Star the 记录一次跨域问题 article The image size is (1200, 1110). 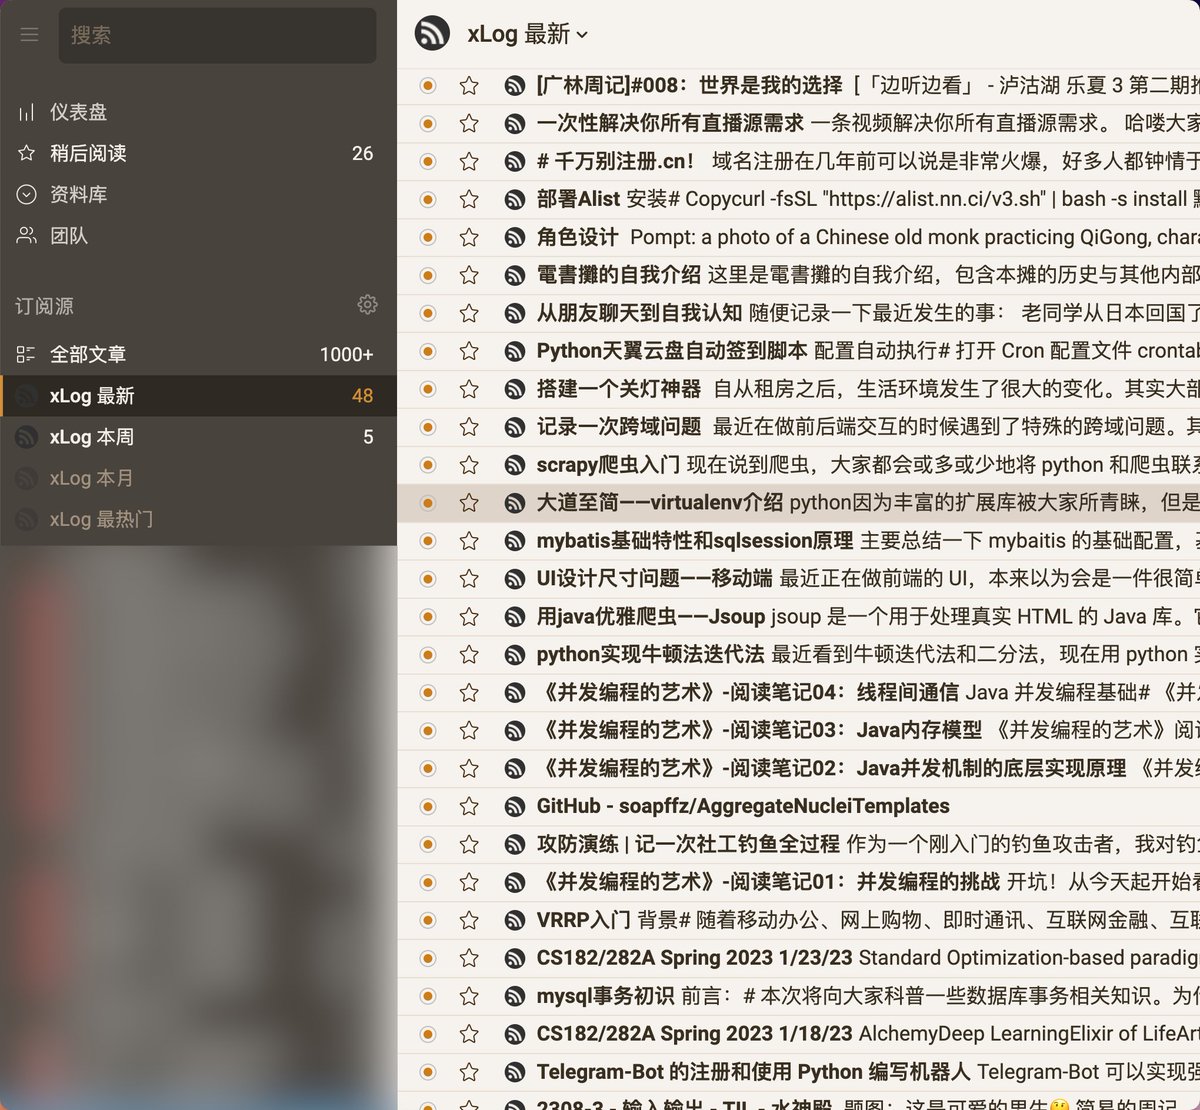point(469,427)
